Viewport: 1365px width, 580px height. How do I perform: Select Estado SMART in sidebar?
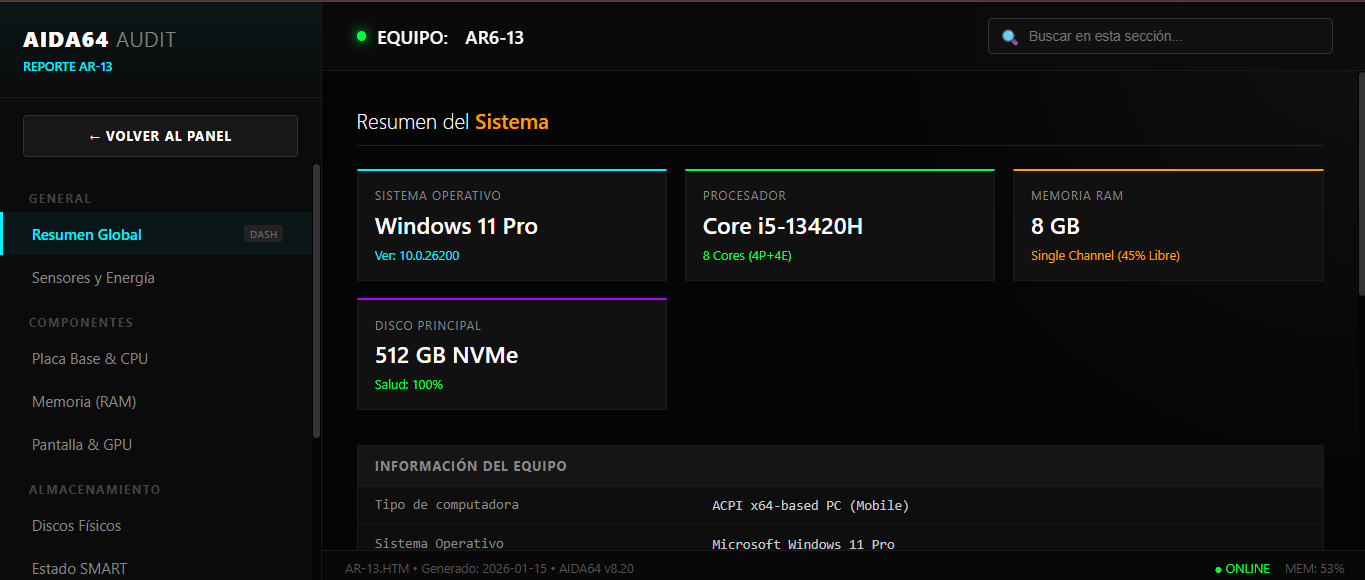79,568
